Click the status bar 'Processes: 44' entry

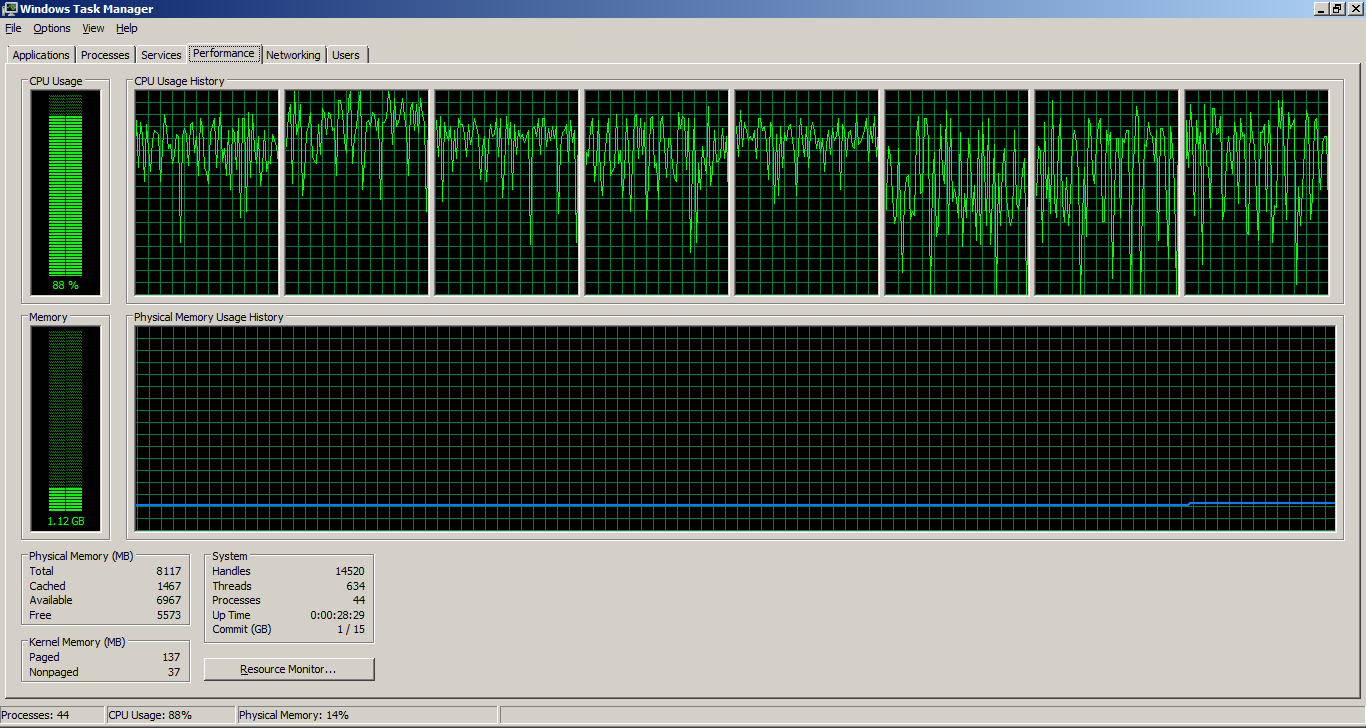click(x=52, y=715)
